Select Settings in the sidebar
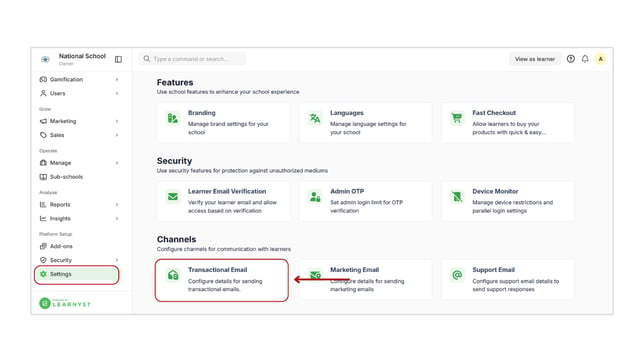644x362 pixels. (77, 274)
